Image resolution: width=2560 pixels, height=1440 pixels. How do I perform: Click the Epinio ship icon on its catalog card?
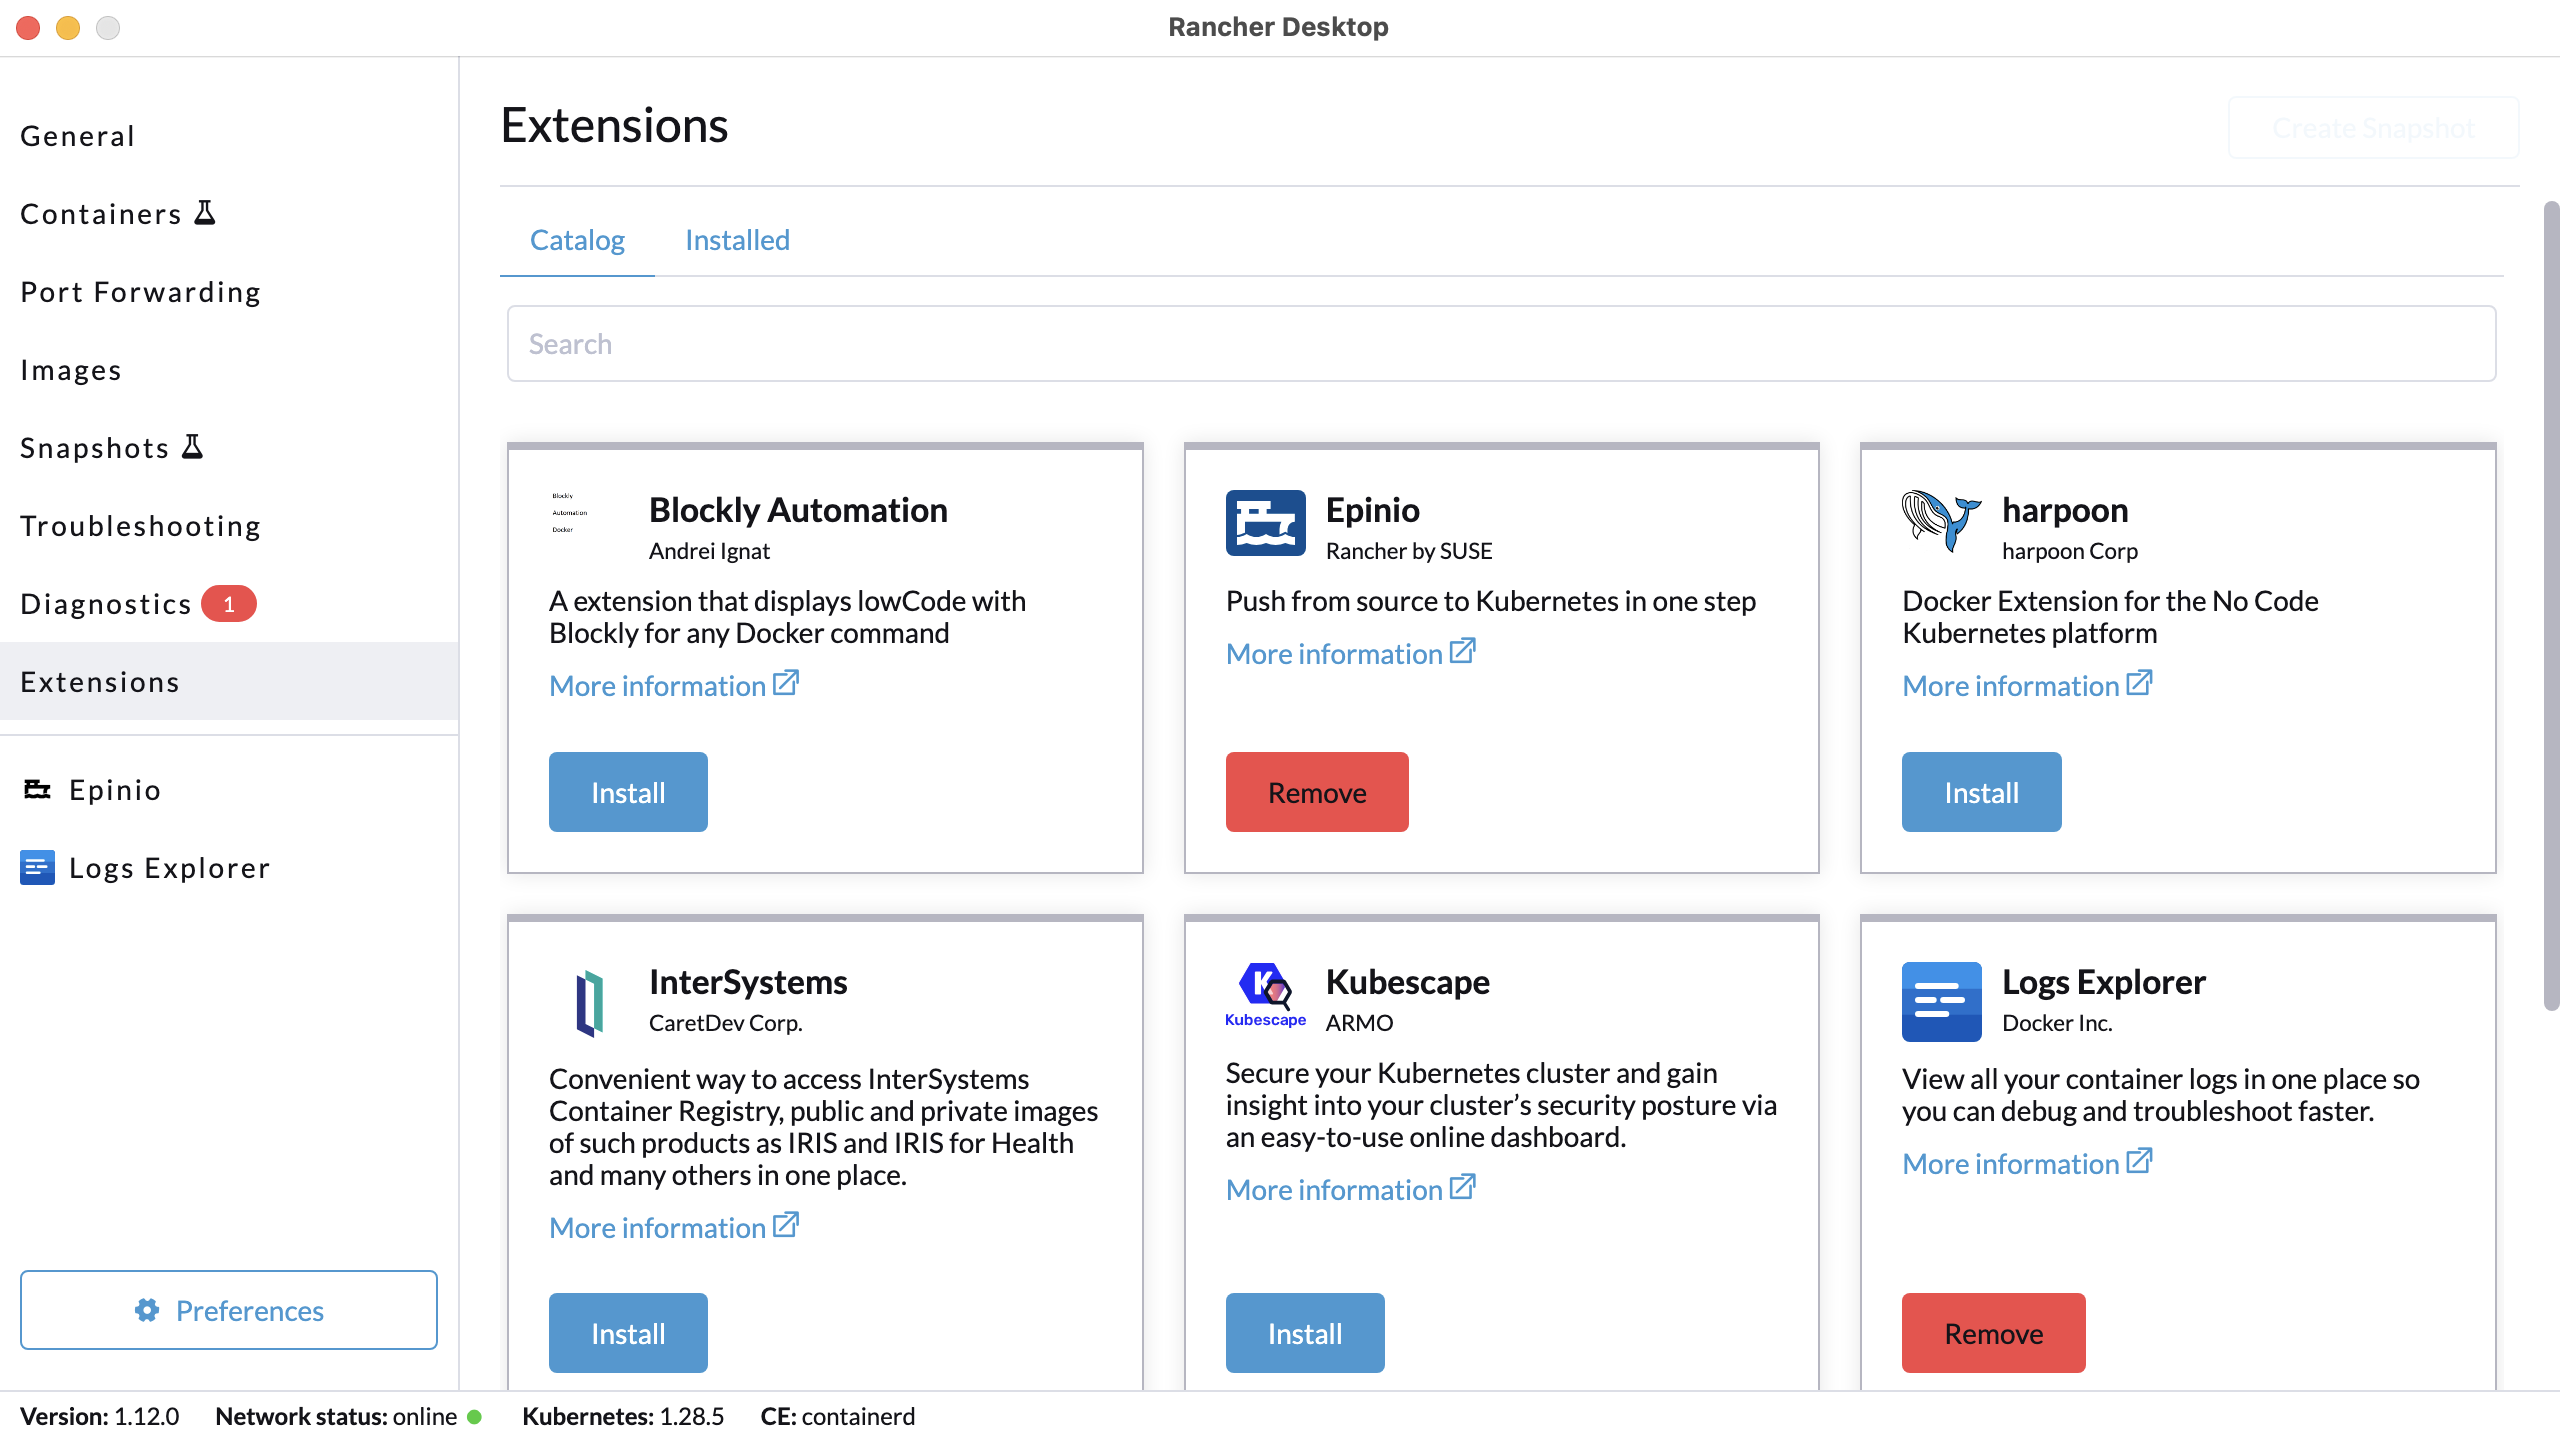(1264, 521)
